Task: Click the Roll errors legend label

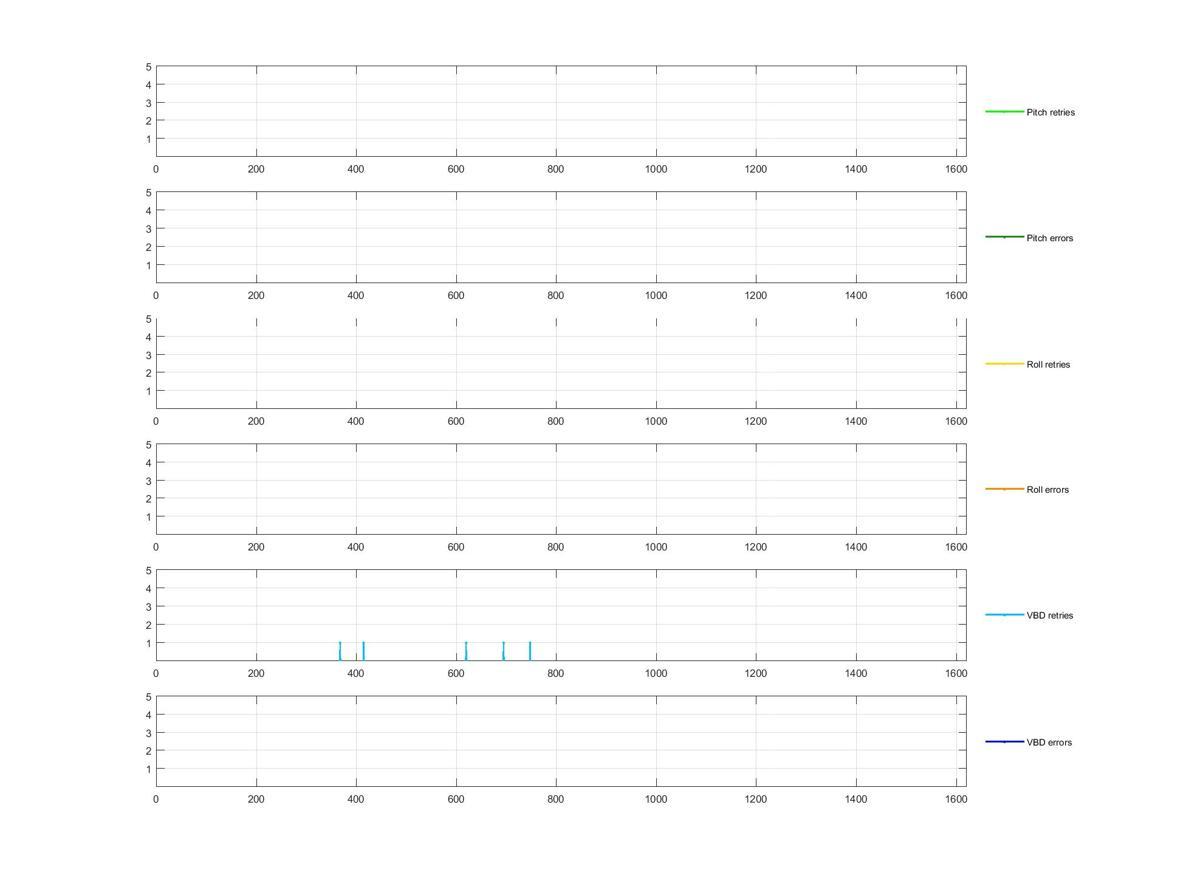Action: [1047, 489]
